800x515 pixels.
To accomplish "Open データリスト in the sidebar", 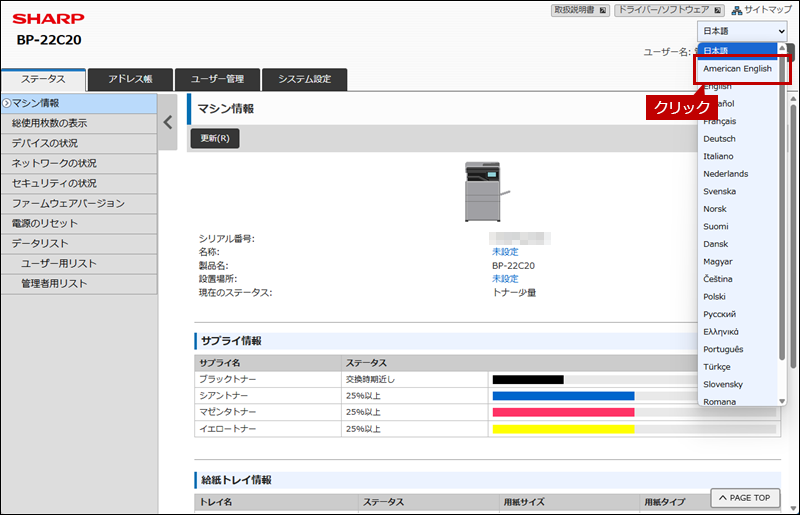I will 79,243.
